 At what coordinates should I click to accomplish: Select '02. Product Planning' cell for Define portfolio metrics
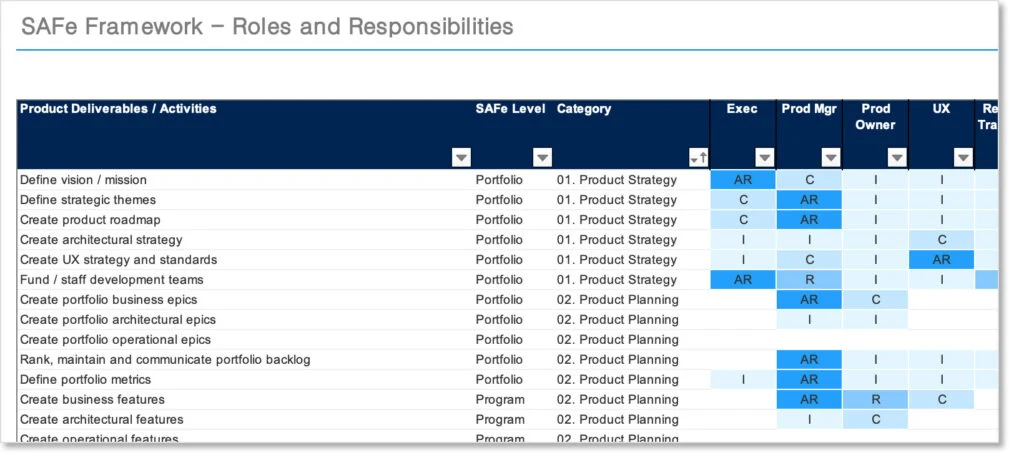(x=632, y=379)
